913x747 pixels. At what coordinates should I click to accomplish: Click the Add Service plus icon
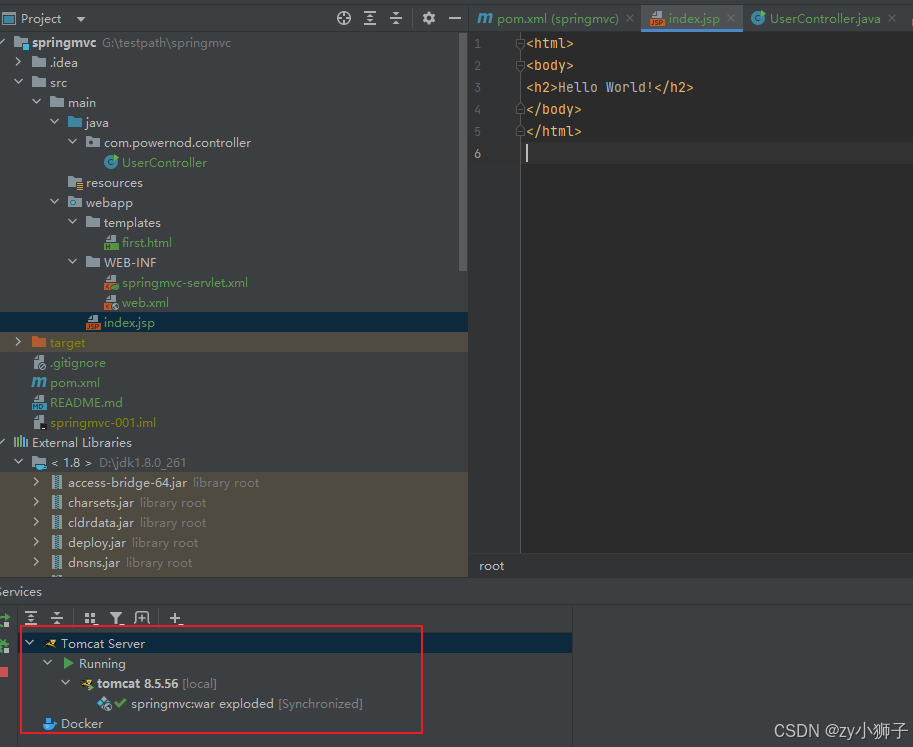pyautogui.click(x=175, y=617)
